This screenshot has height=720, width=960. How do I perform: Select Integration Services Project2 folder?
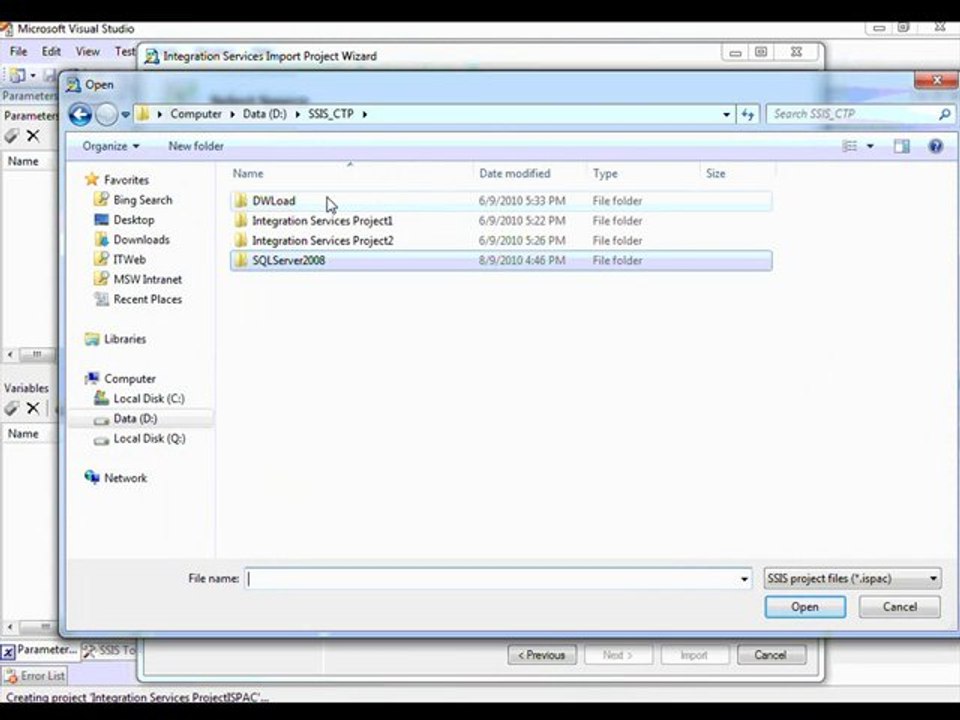[x=501, y=241]
